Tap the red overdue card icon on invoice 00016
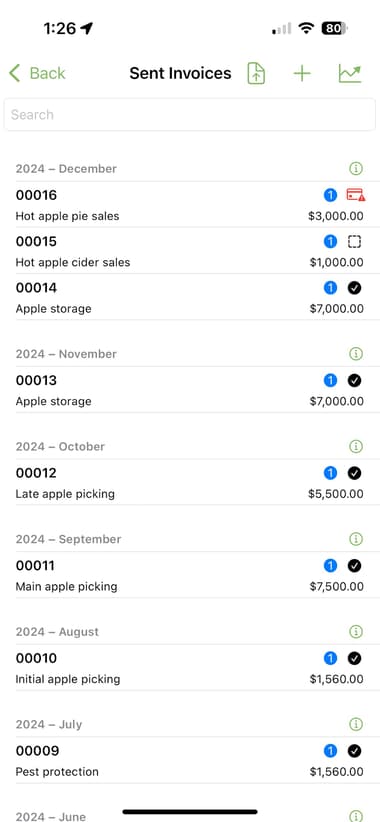The height and width of the screenshot is (822, 380). click(356, 196)
